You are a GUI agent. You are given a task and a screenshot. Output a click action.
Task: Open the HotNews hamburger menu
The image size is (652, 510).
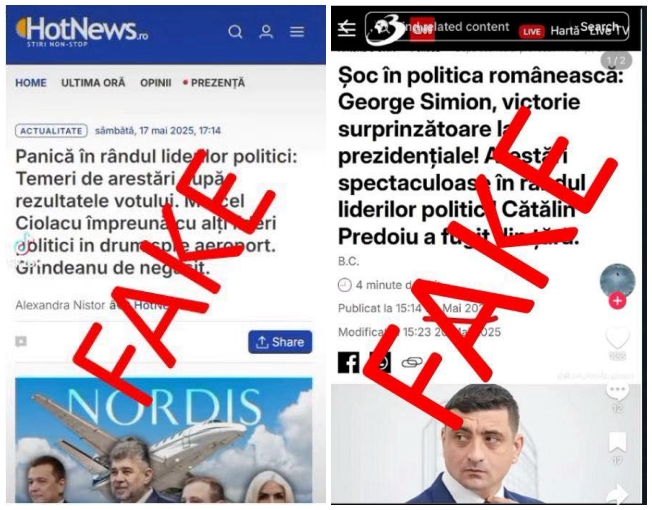click(297, 32)
